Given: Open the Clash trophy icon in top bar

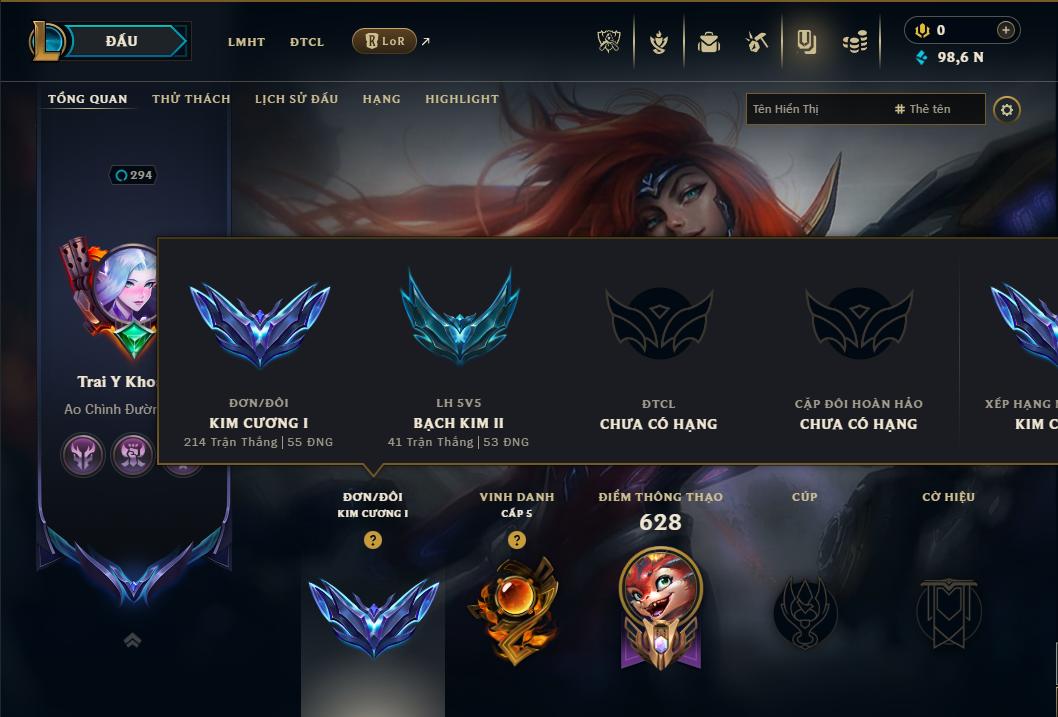Looking at the screenshot, I should (609, 42).
